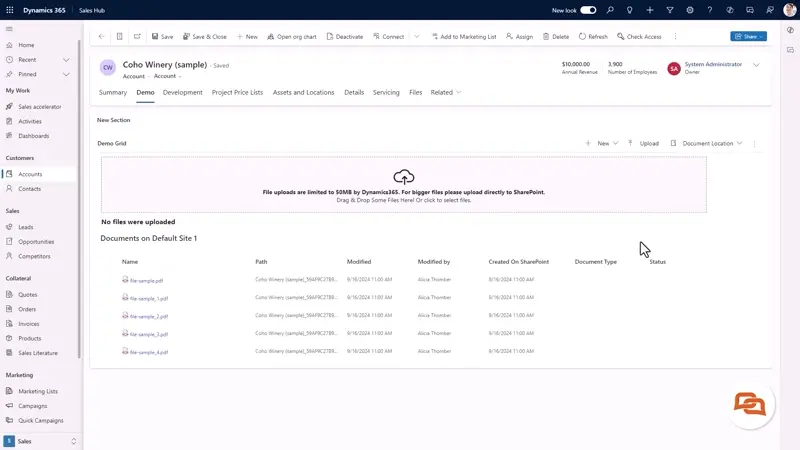Go to Home in sidebar
Image resolution: width=800 pixels, height=450 pixels.
pyautogui.click(x=26, y=45)
